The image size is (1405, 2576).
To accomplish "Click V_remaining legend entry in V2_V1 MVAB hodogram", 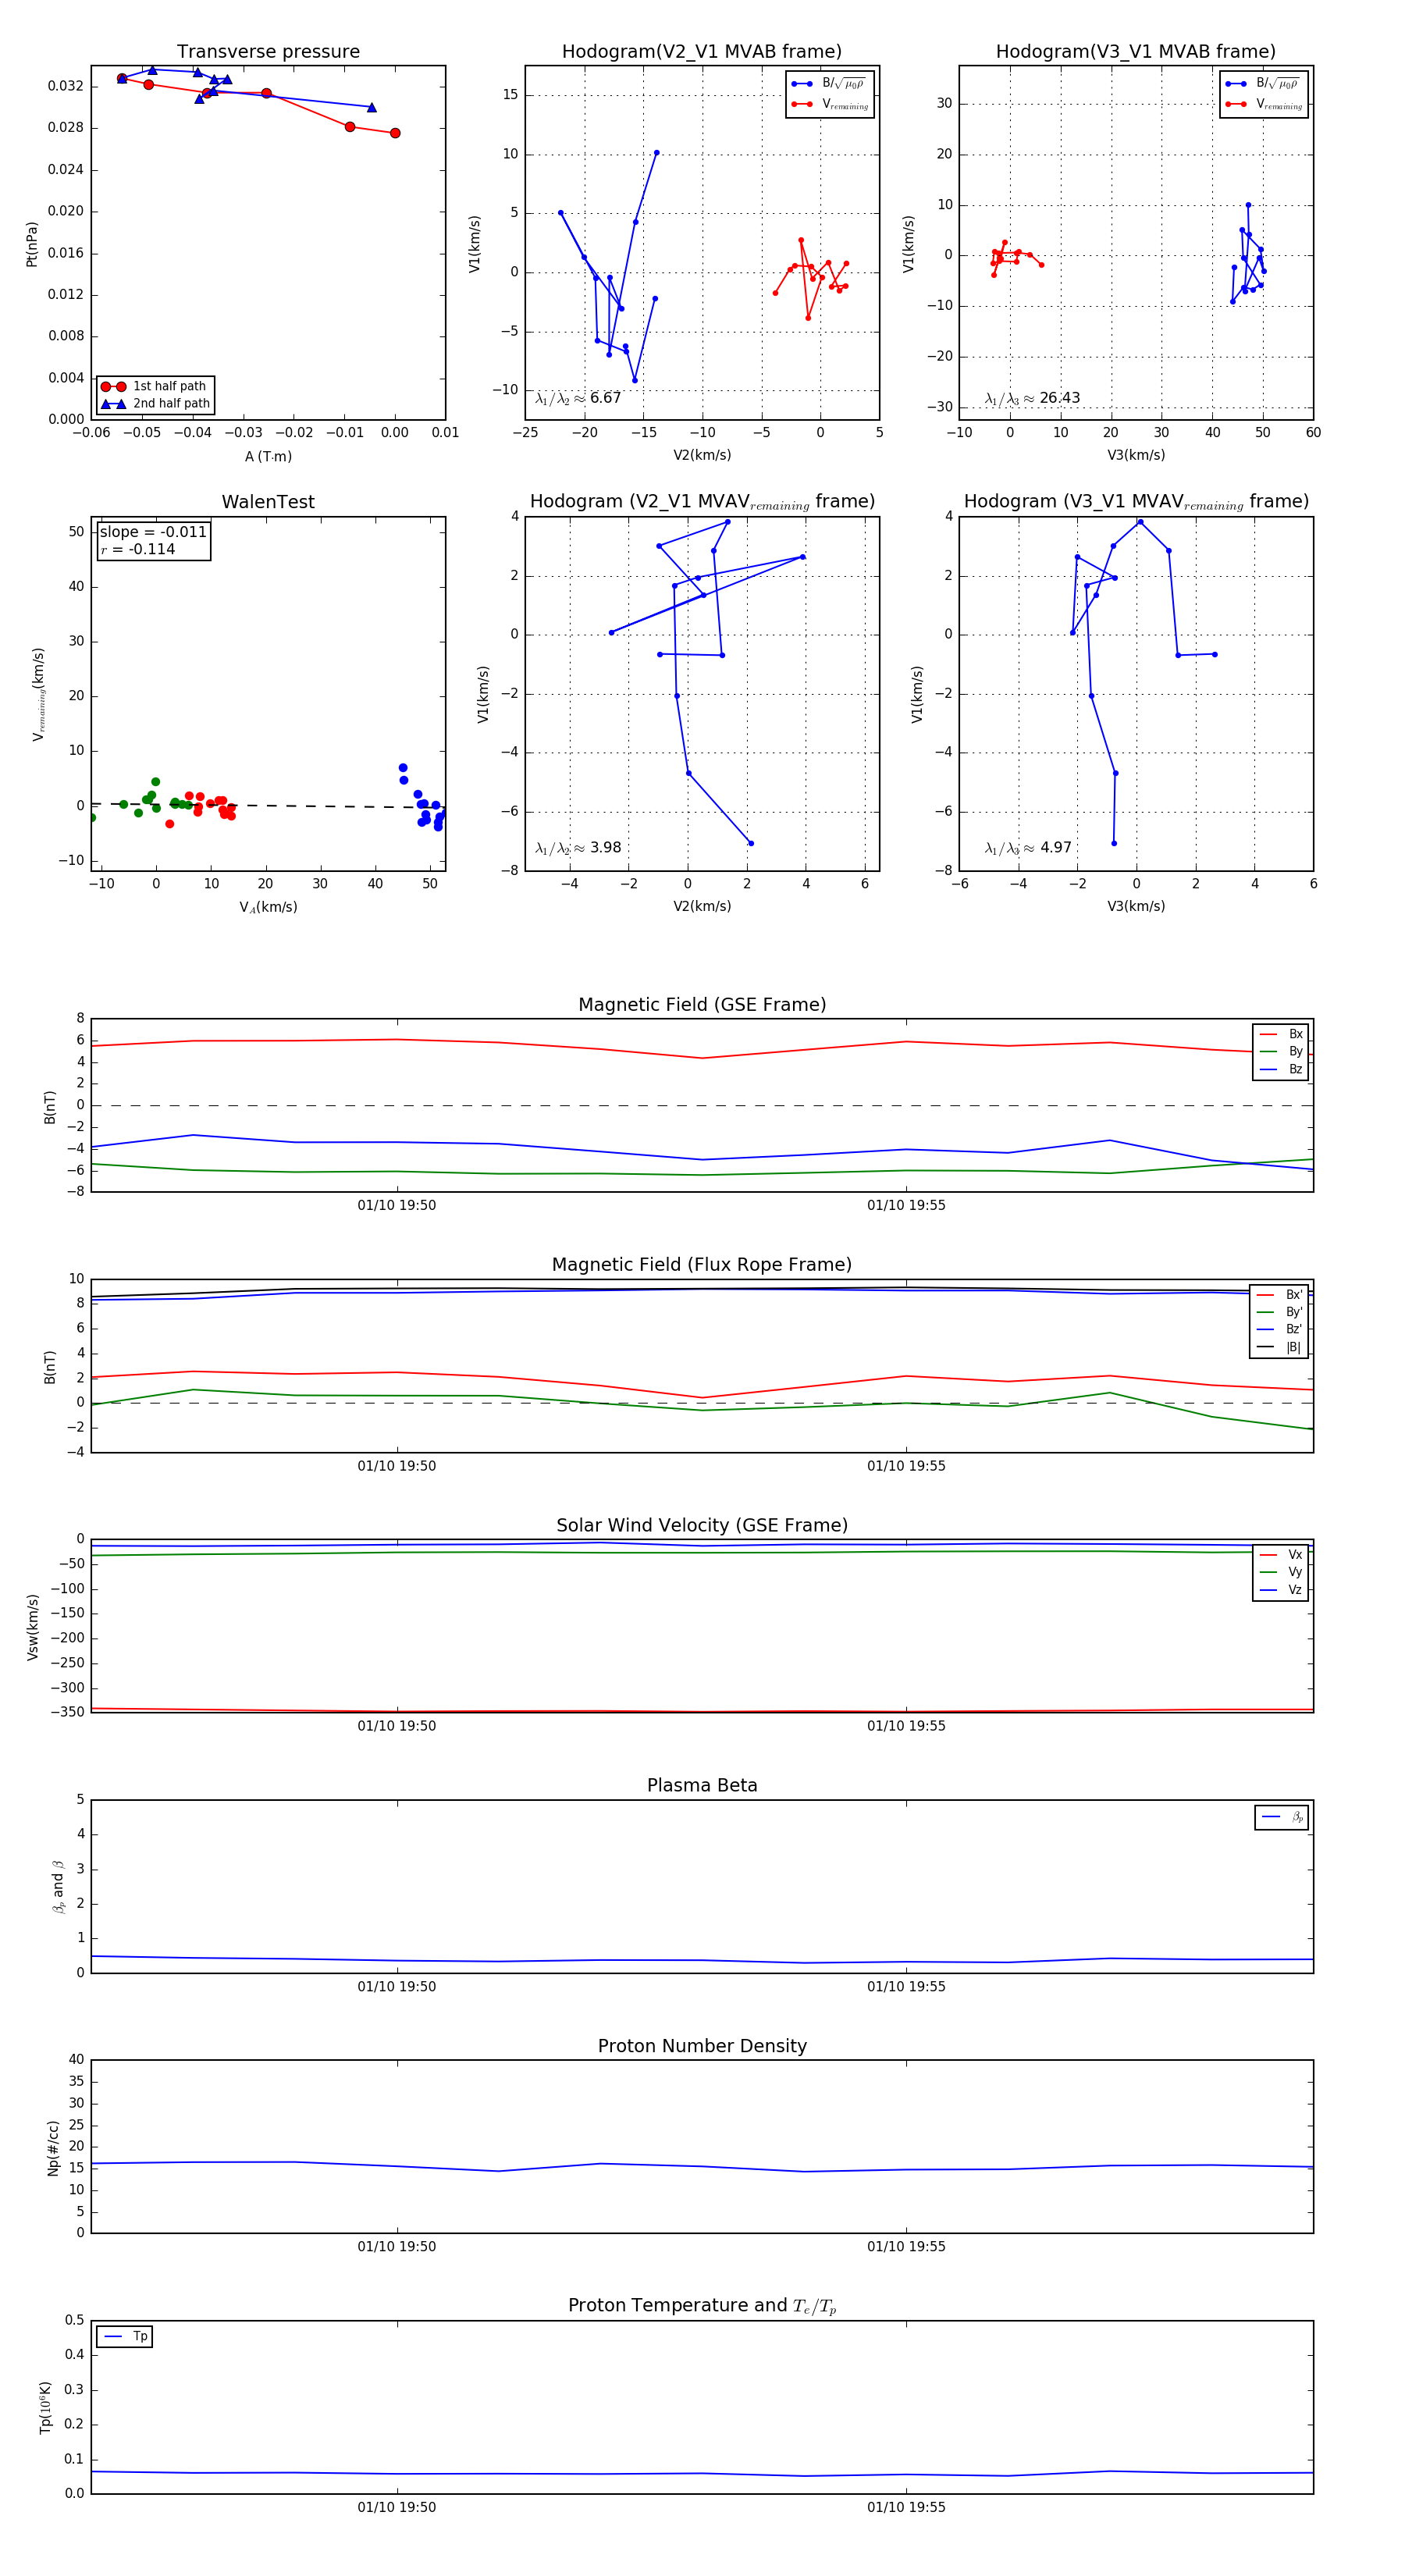I will [x=830, y=104].
